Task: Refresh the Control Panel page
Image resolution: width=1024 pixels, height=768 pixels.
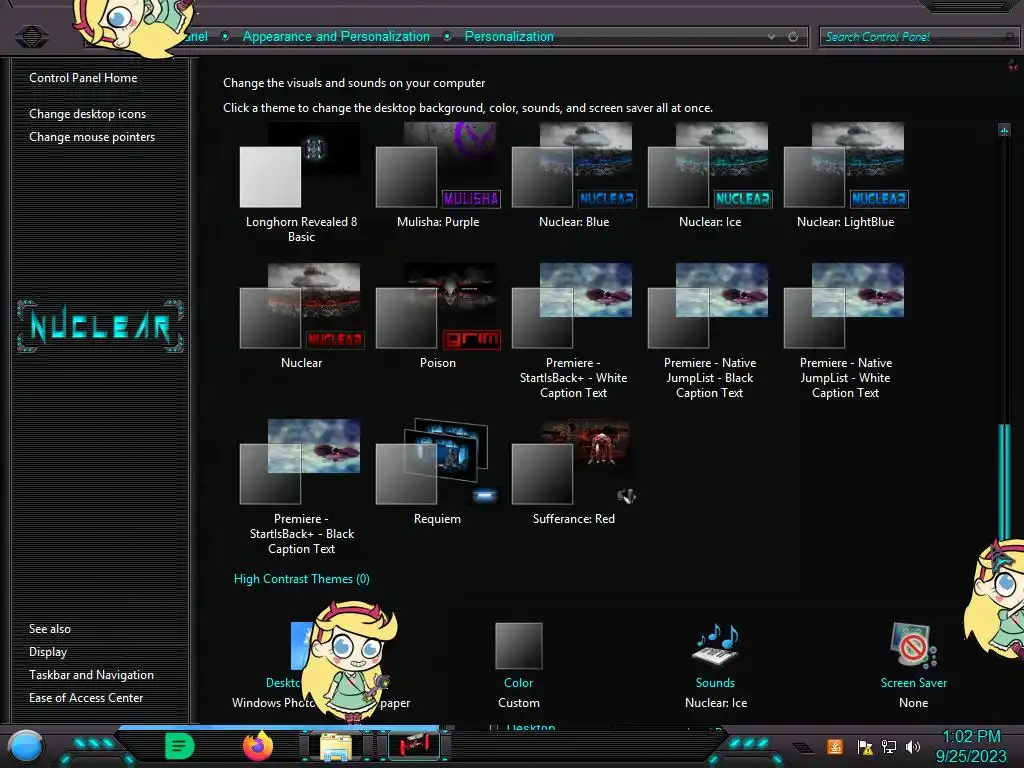Action: [793, 37]
